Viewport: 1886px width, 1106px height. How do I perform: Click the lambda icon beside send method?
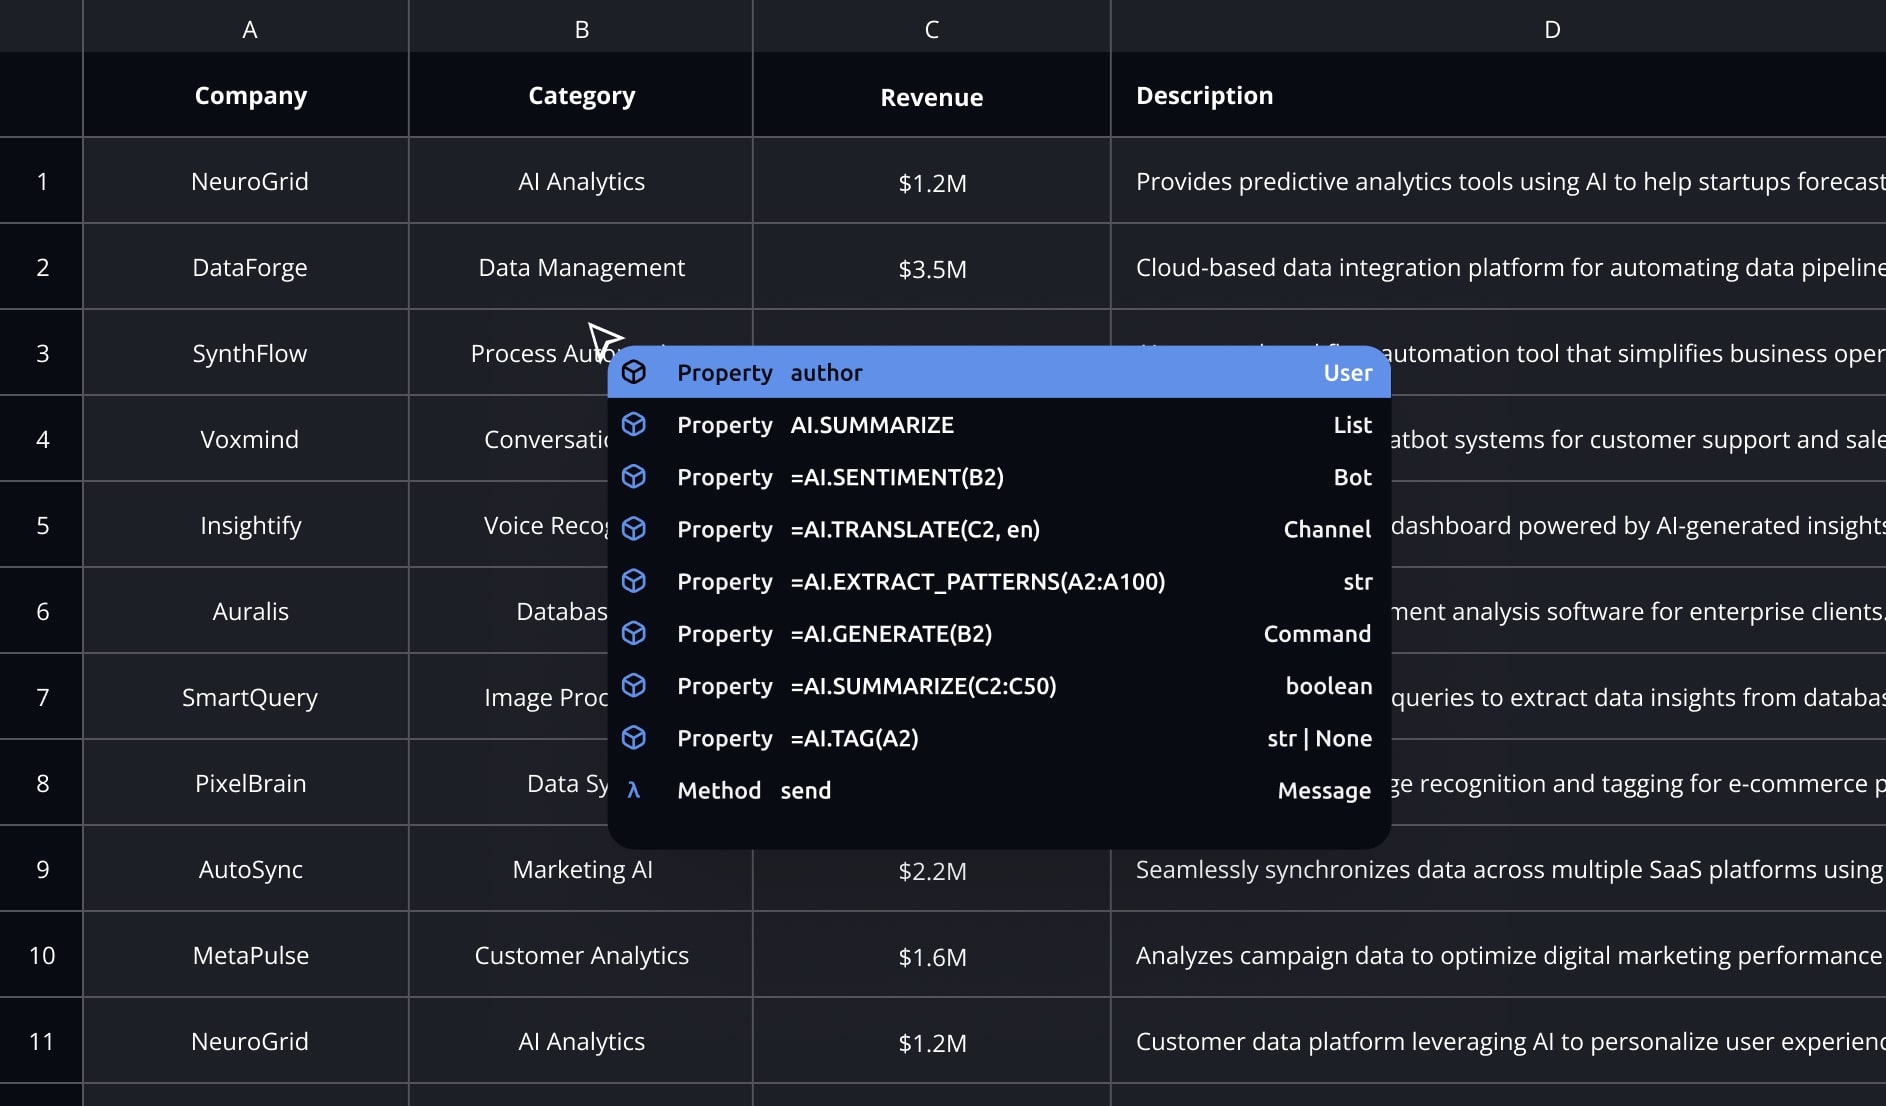click(x=634, y=790)
